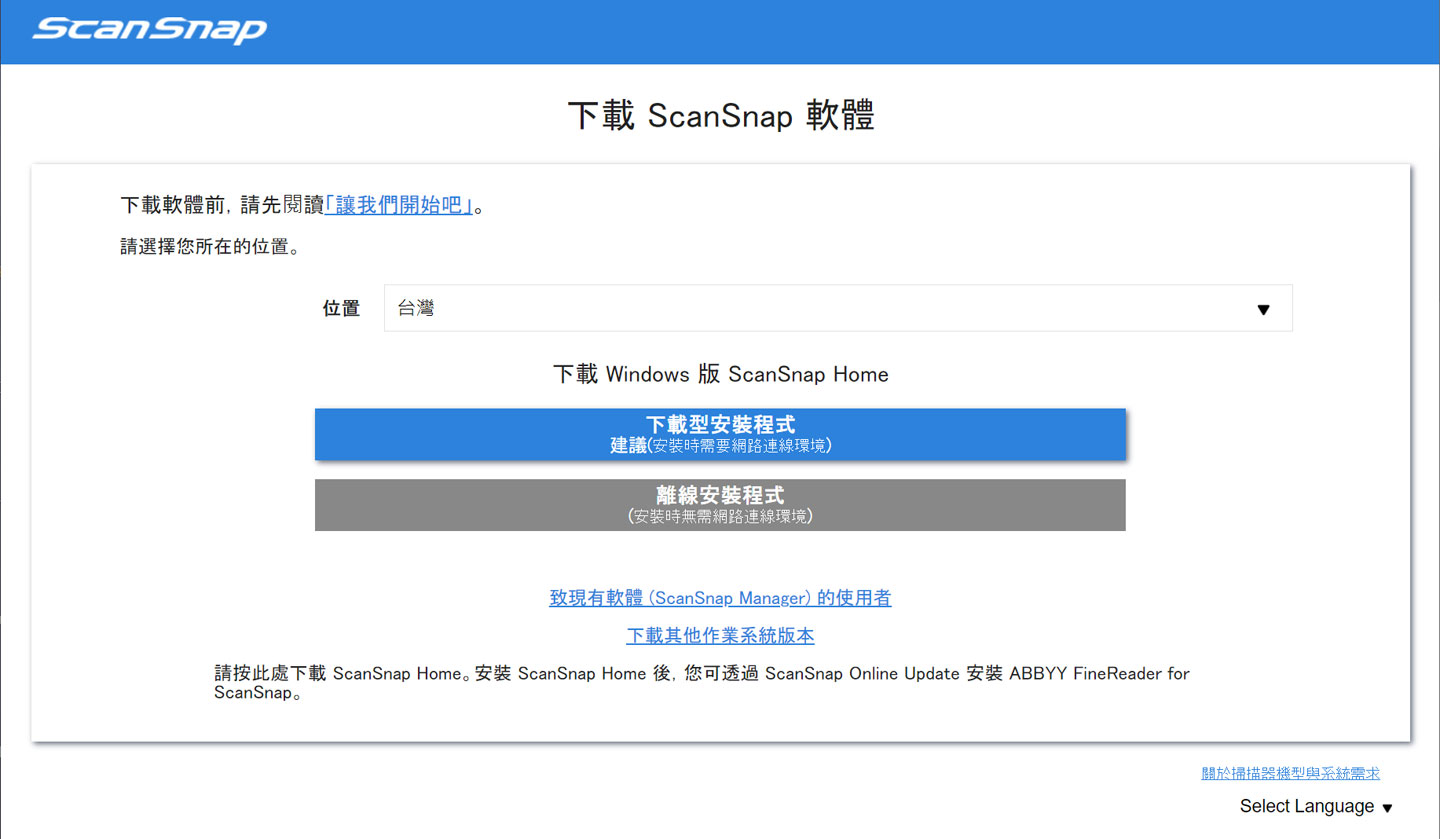Image resolution: width=1440 pixels, height=839 pixels.
Task: Click the Select Language chevron arrow
Action: pos(1388,807)
